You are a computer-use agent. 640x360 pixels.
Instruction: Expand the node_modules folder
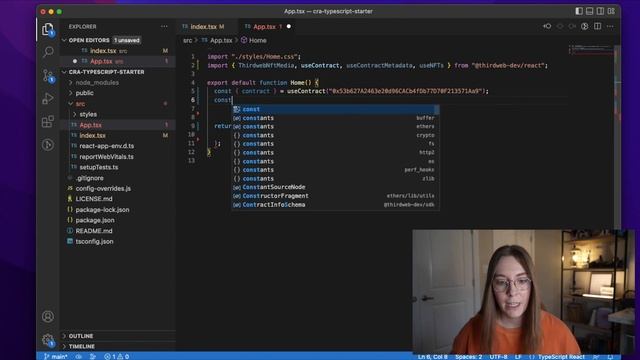[x=118, y=82]
